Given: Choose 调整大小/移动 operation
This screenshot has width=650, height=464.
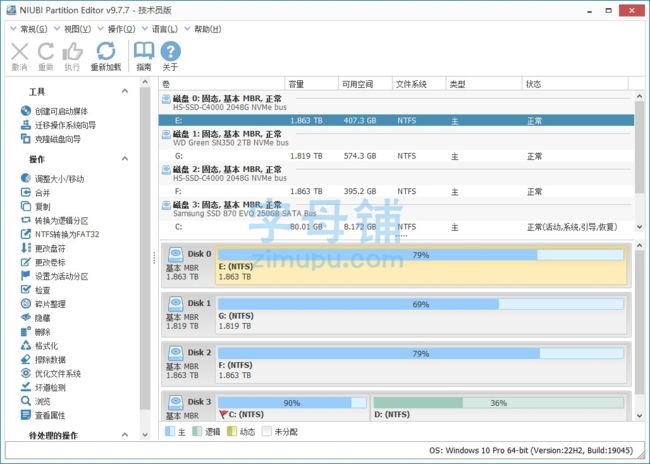Looking at the screenshot, I should pos(52,179).
